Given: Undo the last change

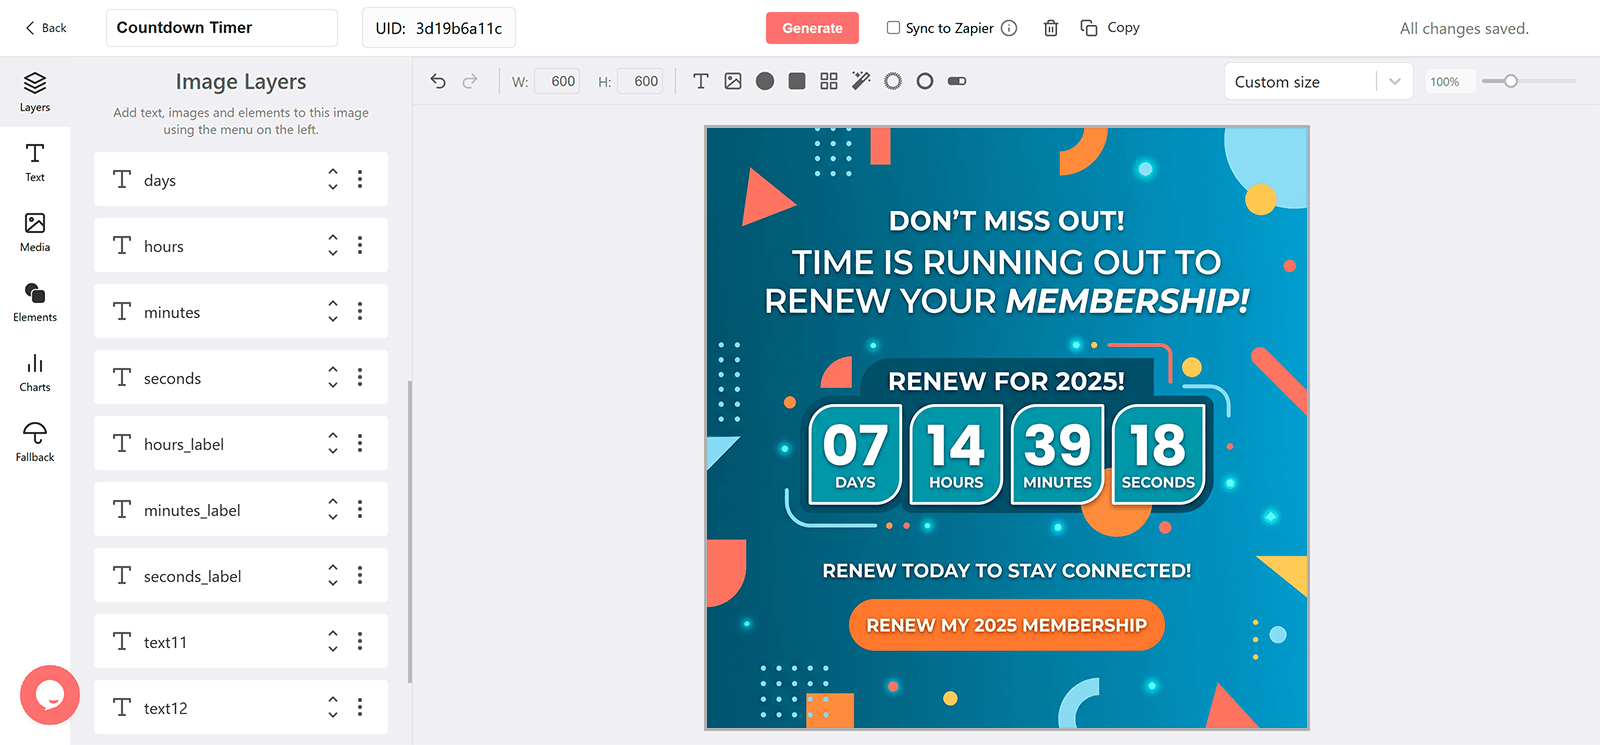Looking at the screenshot, I should 438,81.
